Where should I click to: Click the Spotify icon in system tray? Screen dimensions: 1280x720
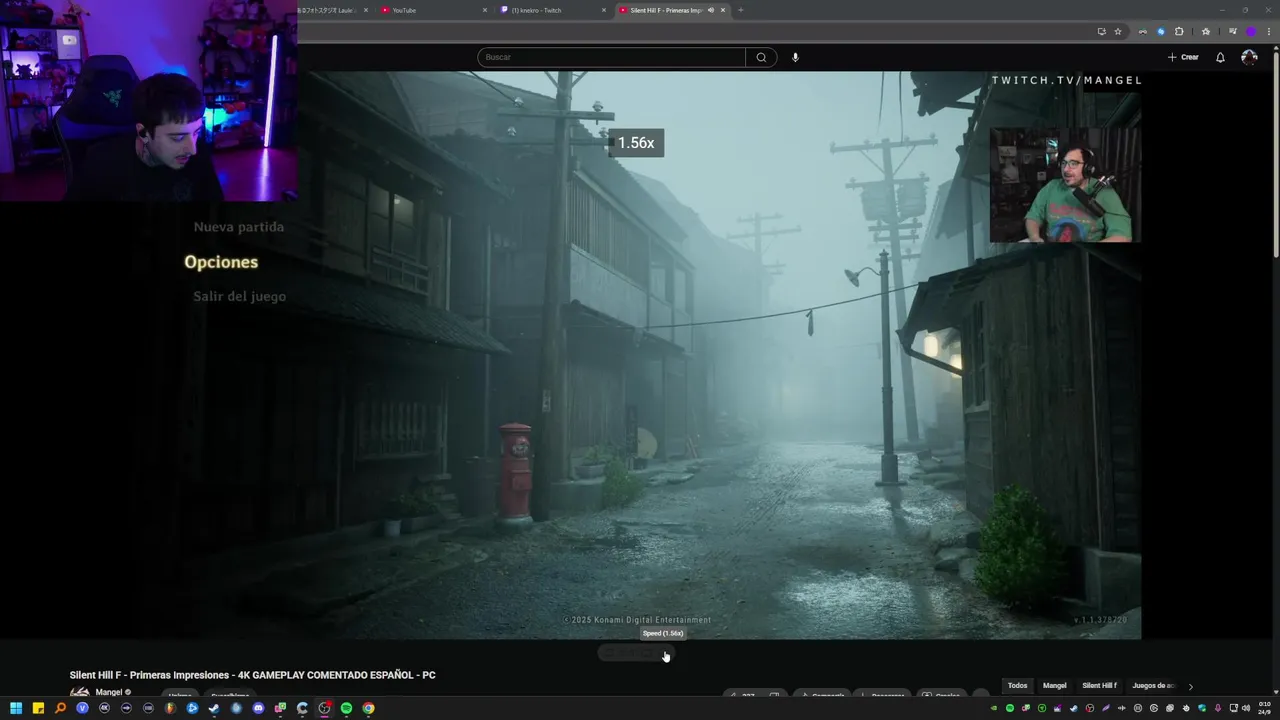pos(1010,708)
